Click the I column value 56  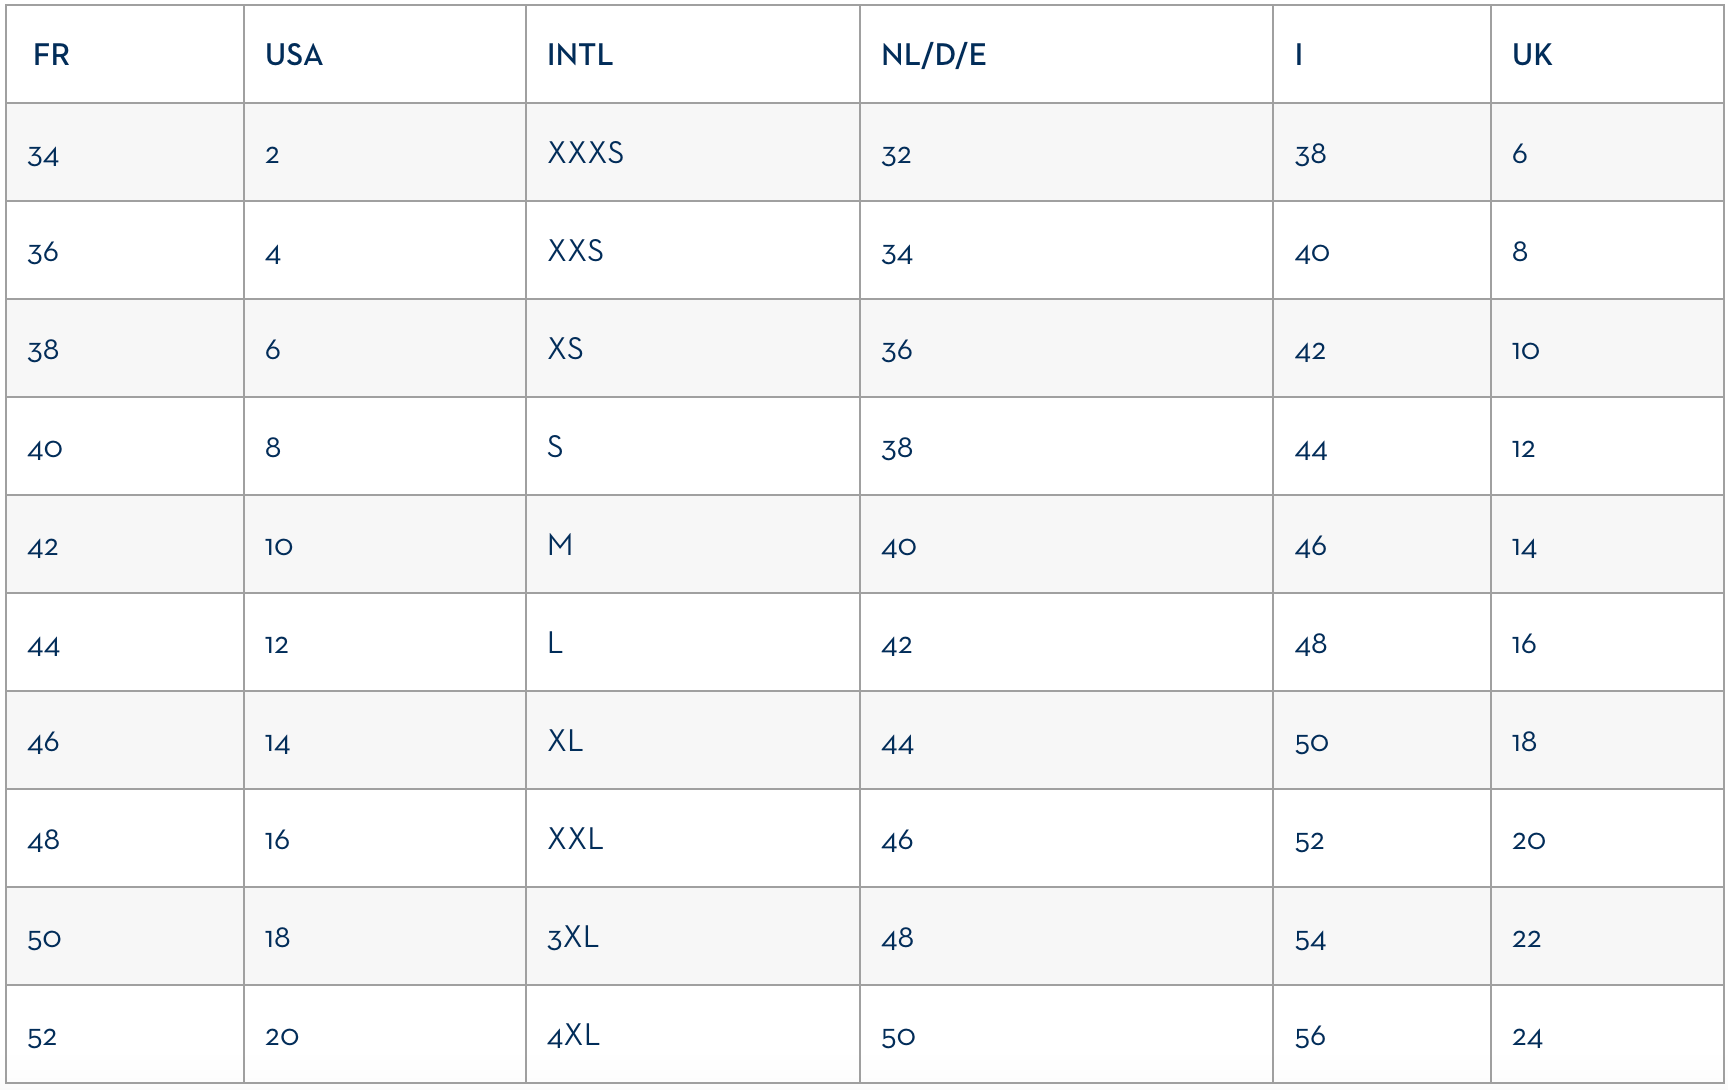tap(1310, 1037)
